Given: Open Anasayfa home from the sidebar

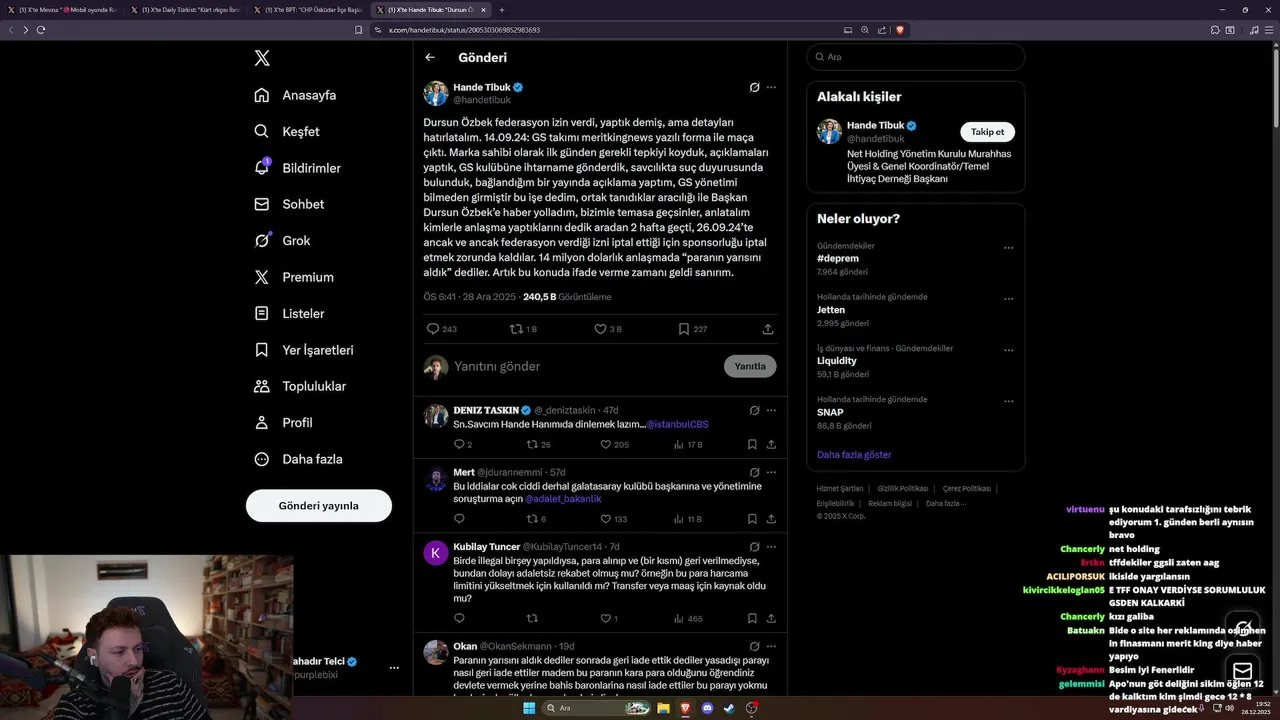Looking at the screenshot, I should 295,95.
